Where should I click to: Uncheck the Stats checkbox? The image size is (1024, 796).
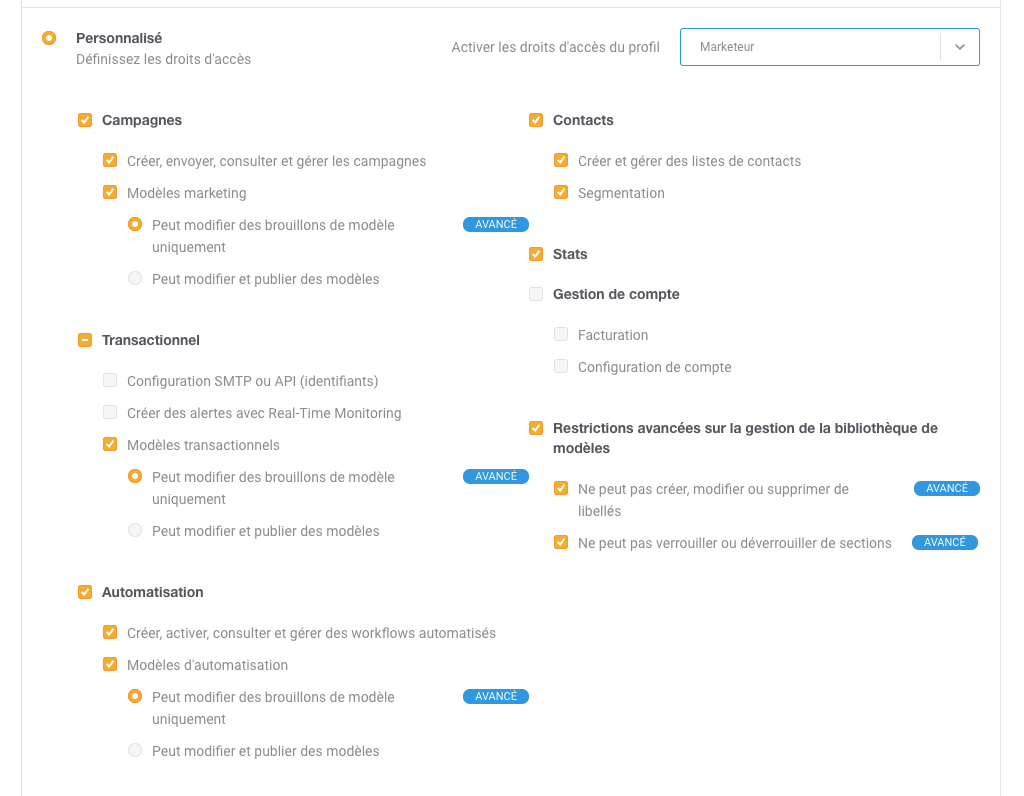point(536,254)
